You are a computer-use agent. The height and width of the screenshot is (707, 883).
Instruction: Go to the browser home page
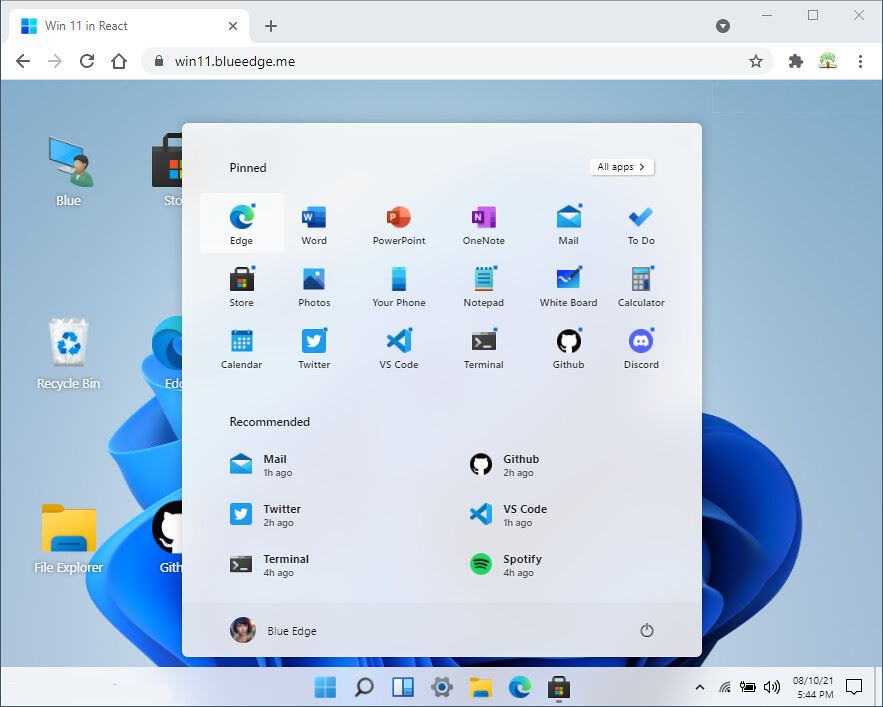(x=119, y=61)
